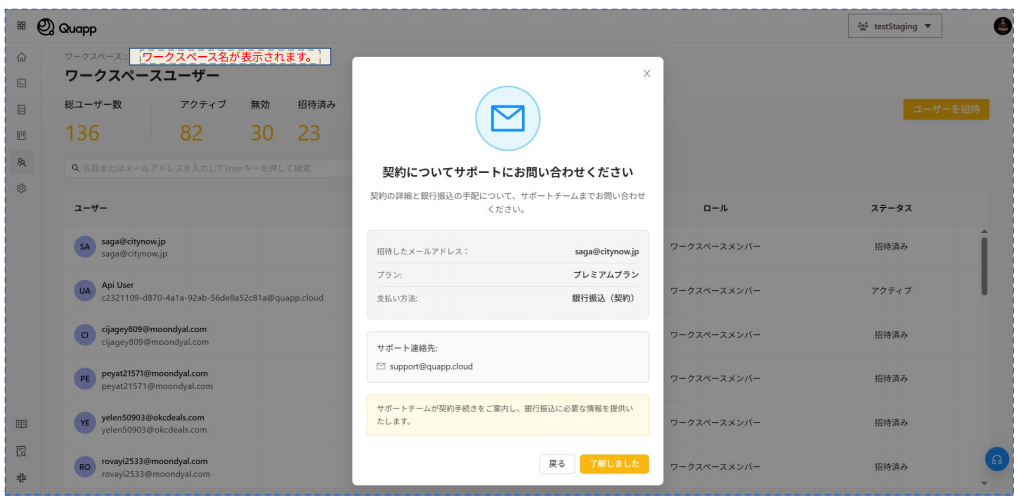Image resolution: width=1018 pixels, height=502 pixels.
Task: Click the ユーザーを招待 invite button
Action: click(945, 110)
